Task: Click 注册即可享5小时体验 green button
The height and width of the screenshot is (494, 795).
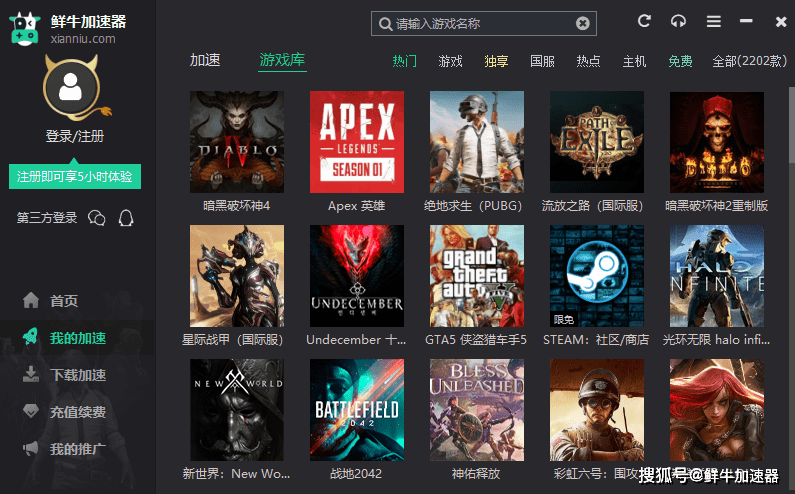Action: pyautogui.click(x=76, y=176)
